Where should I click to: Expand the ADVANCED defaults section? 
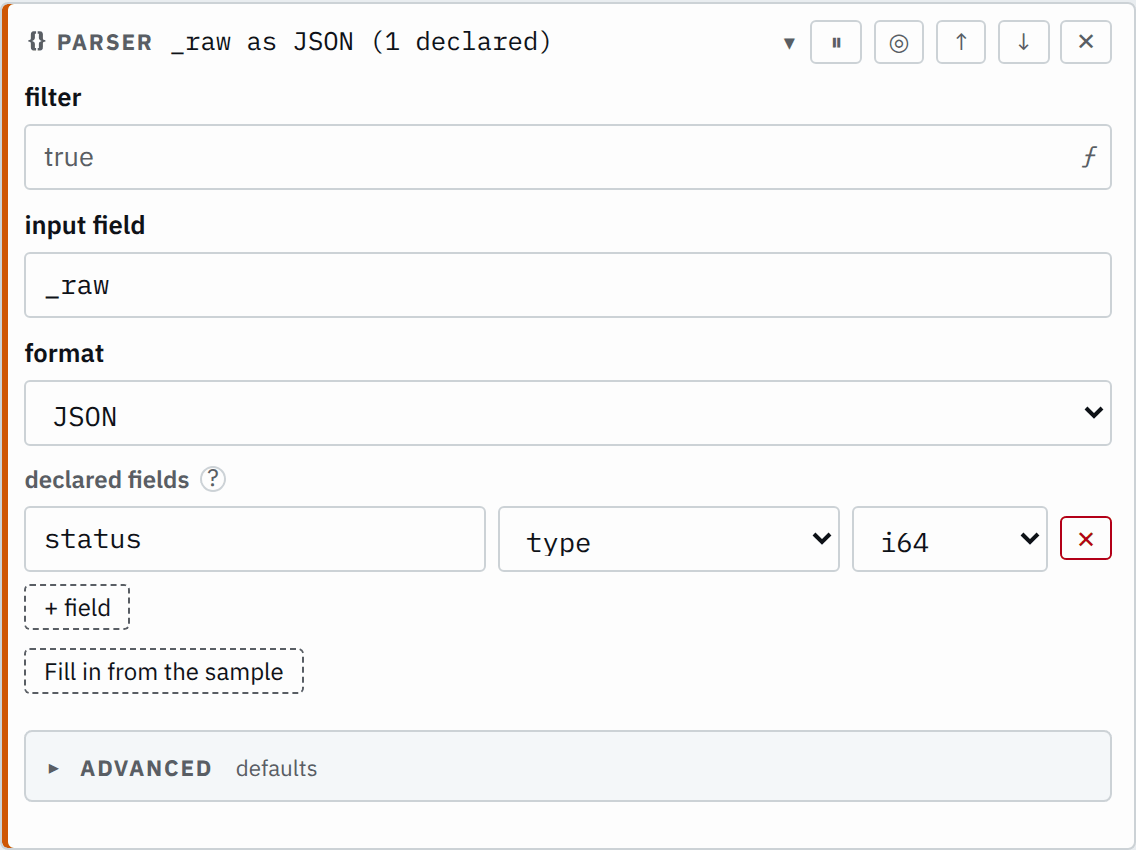(567, 767)
